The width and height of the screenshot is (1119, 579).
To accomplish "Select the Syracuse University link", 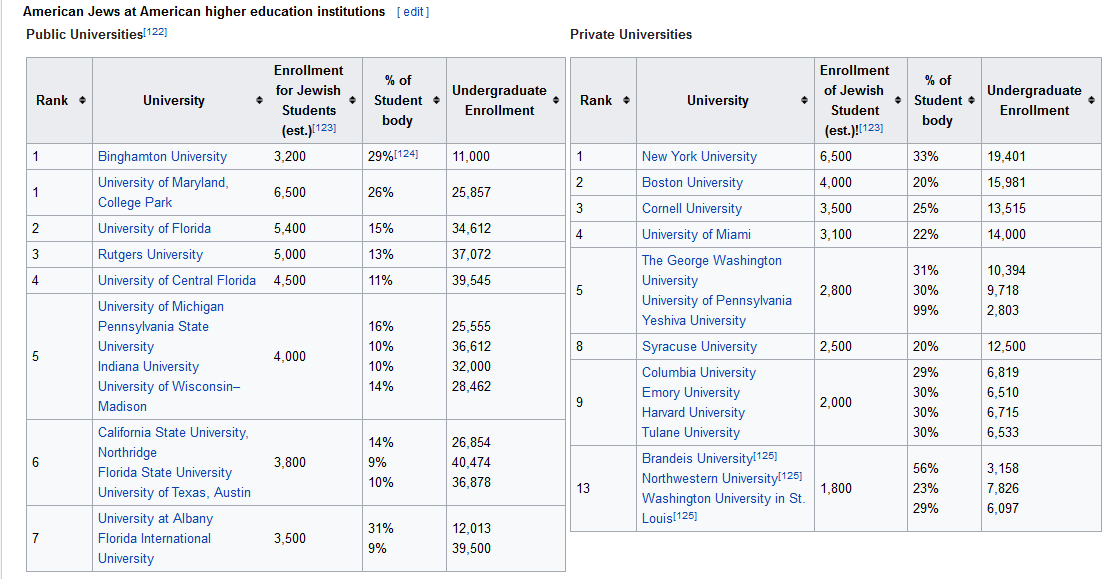I will pos(699,347).
